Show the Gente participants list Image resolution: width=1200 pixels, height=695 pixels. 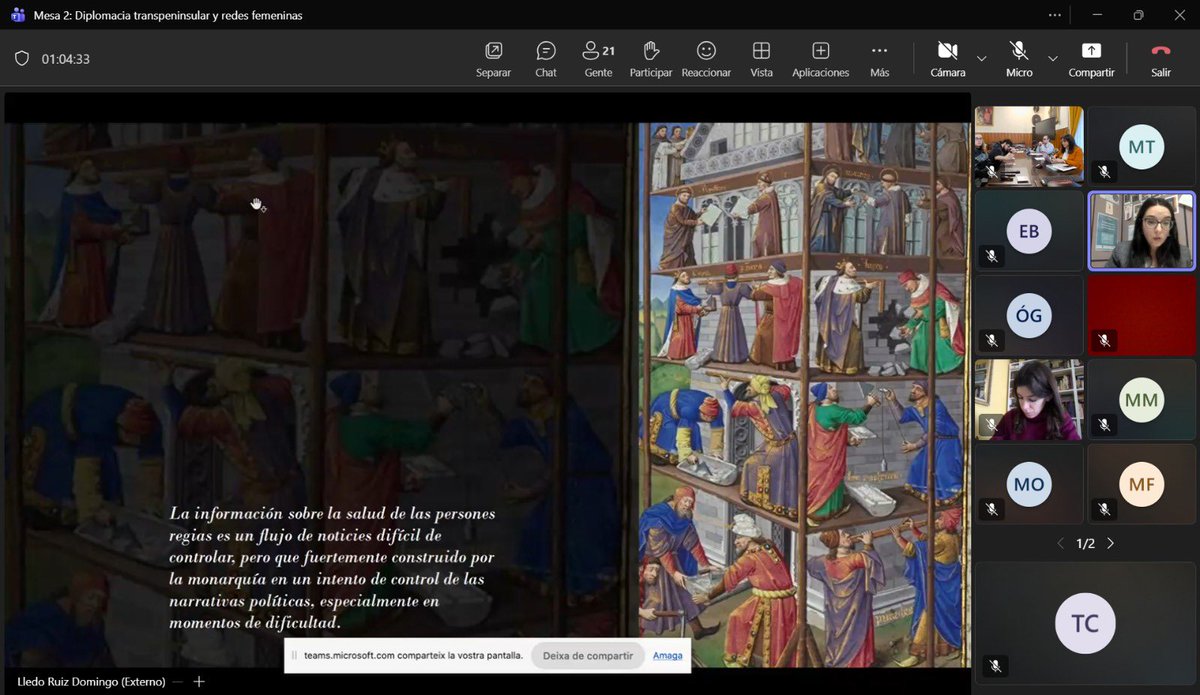pos(598,59)
